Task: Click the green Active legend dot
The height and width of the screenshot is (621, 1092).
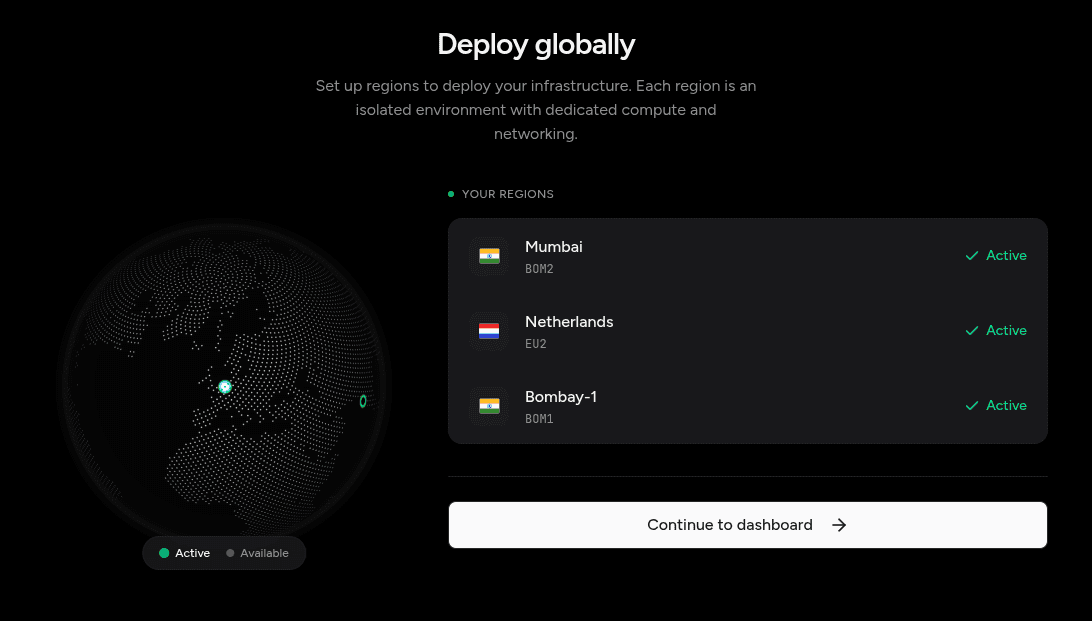Action: click(x=164, y=553)
